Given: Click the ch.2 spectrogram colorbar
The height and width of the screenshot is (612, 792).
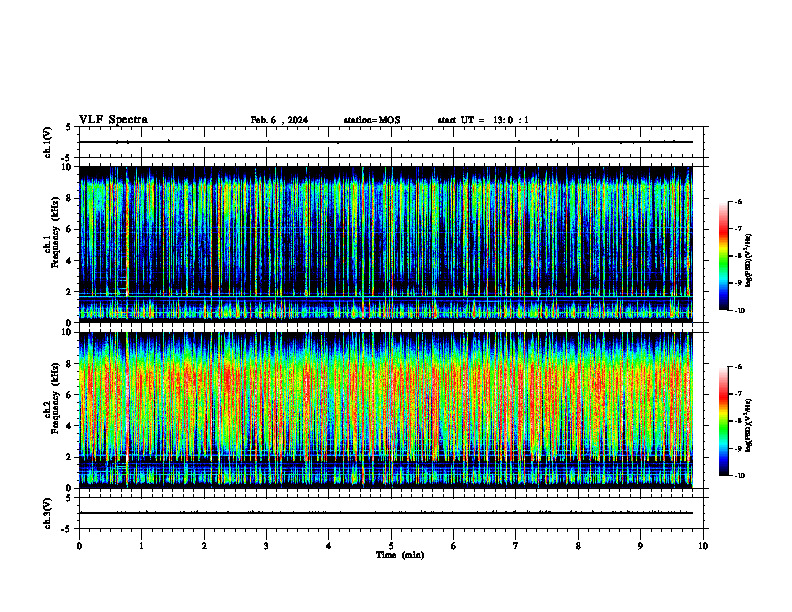Looking at the screenshot, I should [x=723, y=421].
